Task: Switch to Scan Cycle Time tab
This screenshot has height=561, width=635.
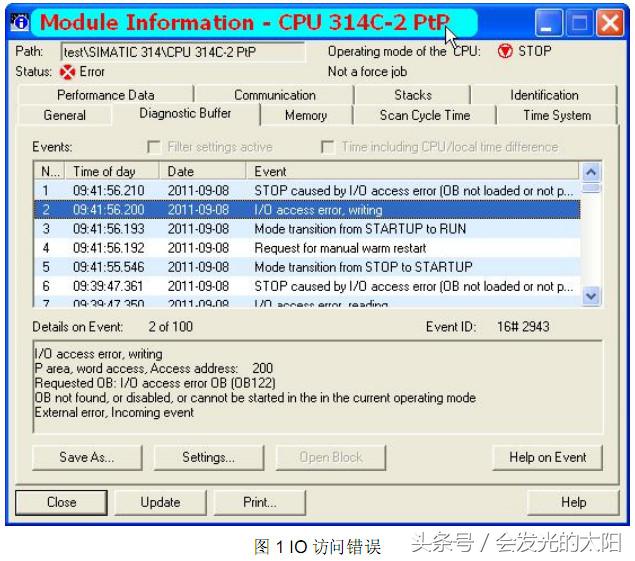Action: point(425,115)
